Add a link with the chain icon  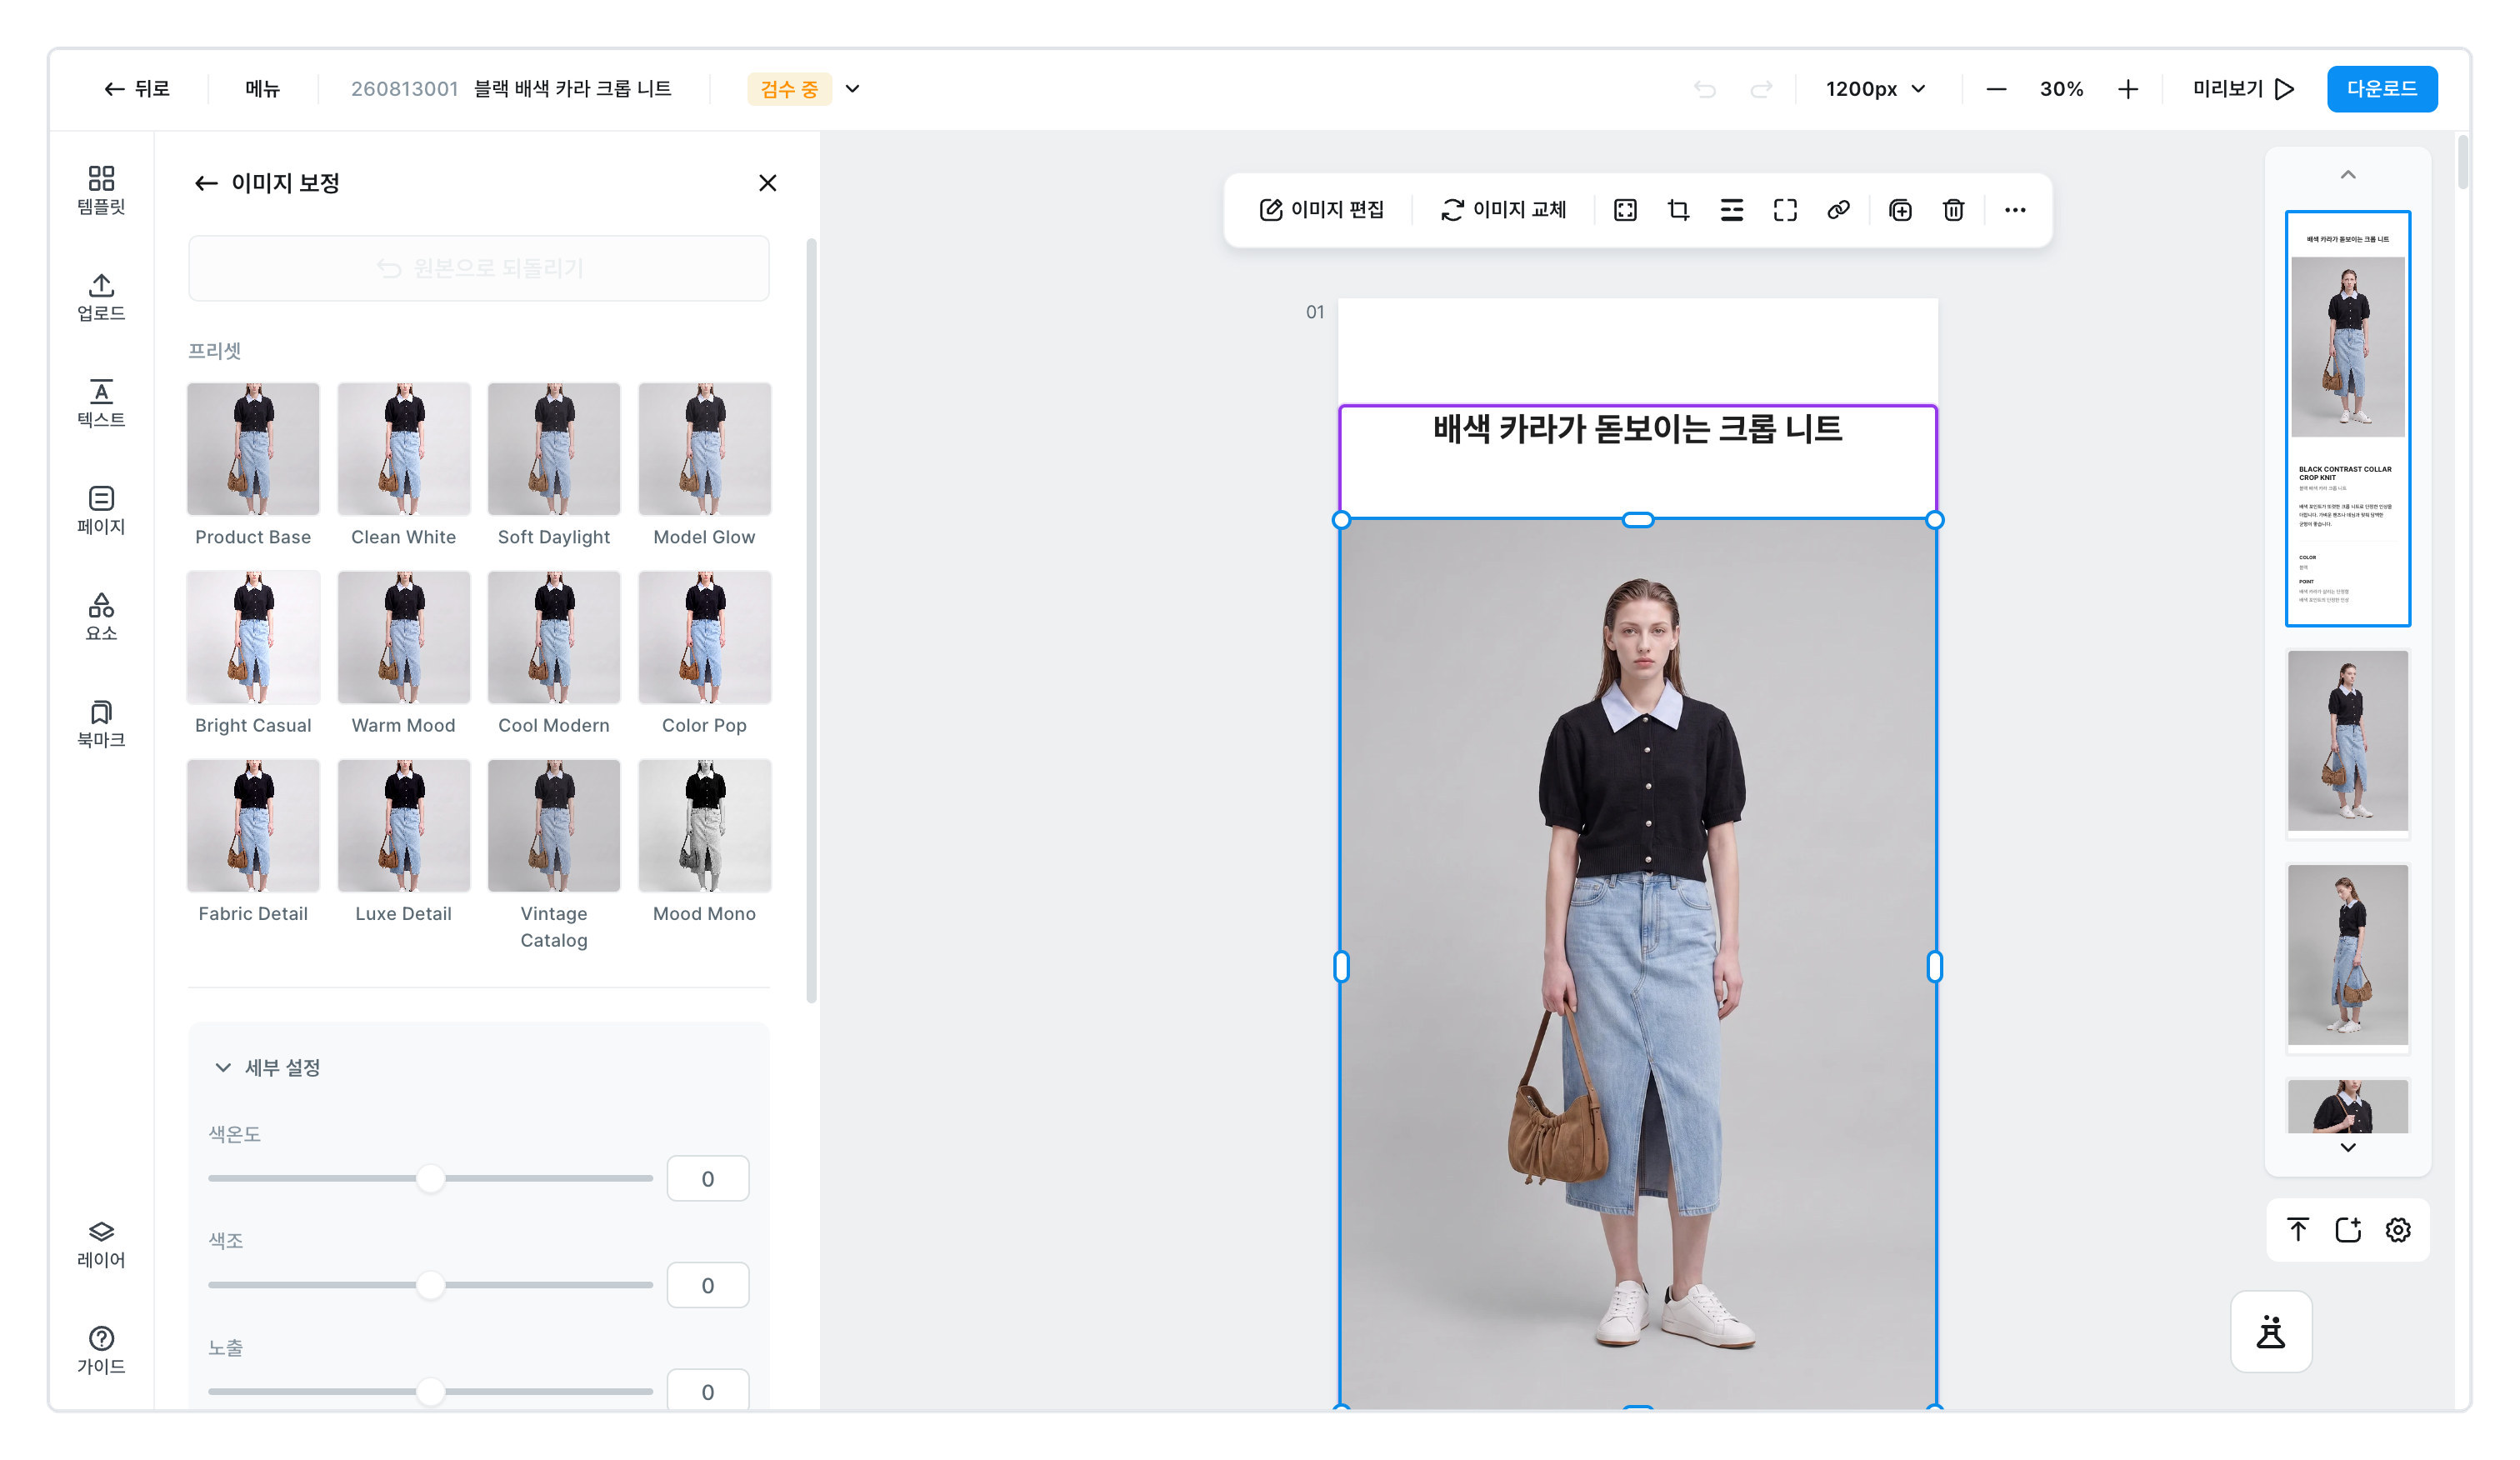(x=1838, y=210)
